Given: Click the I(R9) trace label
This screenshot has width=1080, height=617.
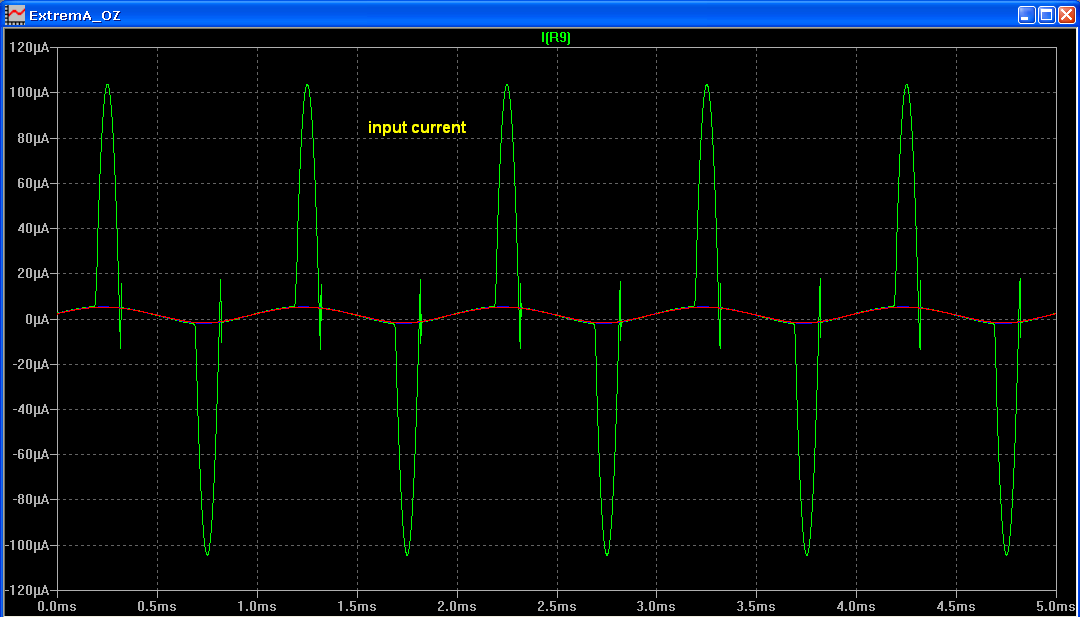Looking at the screenshot, I should click(557, 39).
